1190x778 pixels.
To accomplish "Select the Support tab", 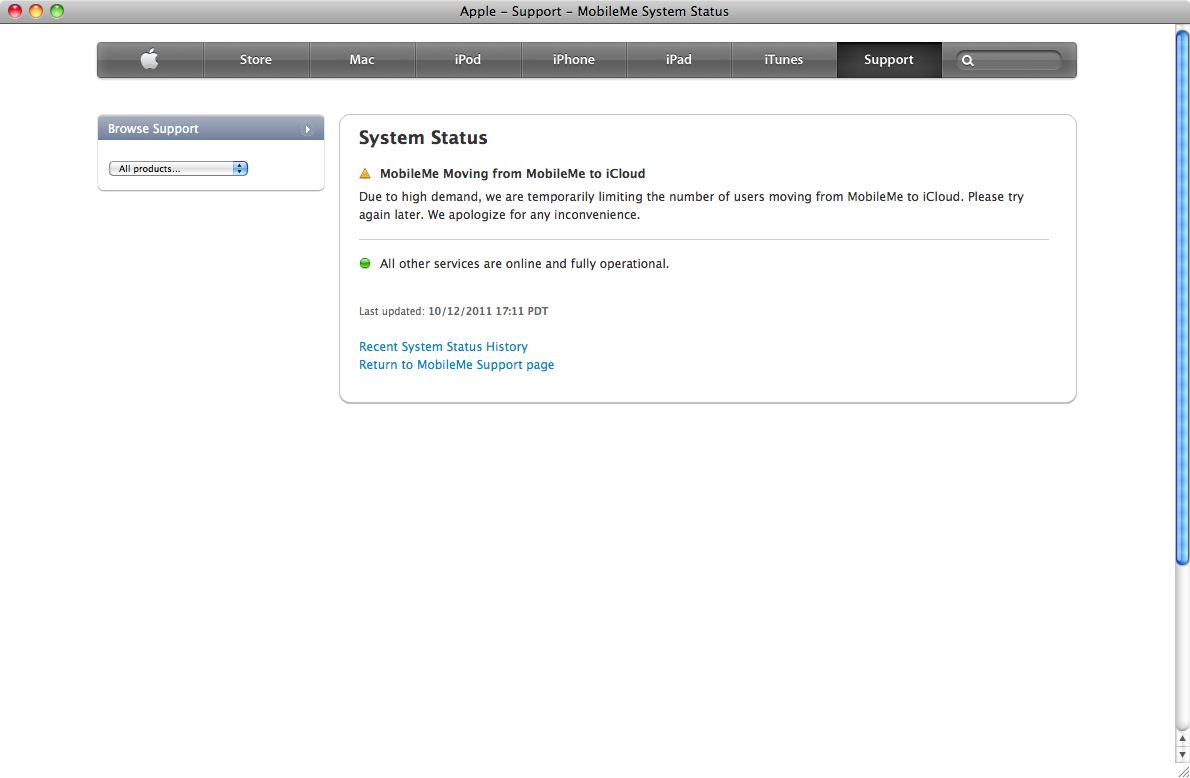I will [889, 60].
